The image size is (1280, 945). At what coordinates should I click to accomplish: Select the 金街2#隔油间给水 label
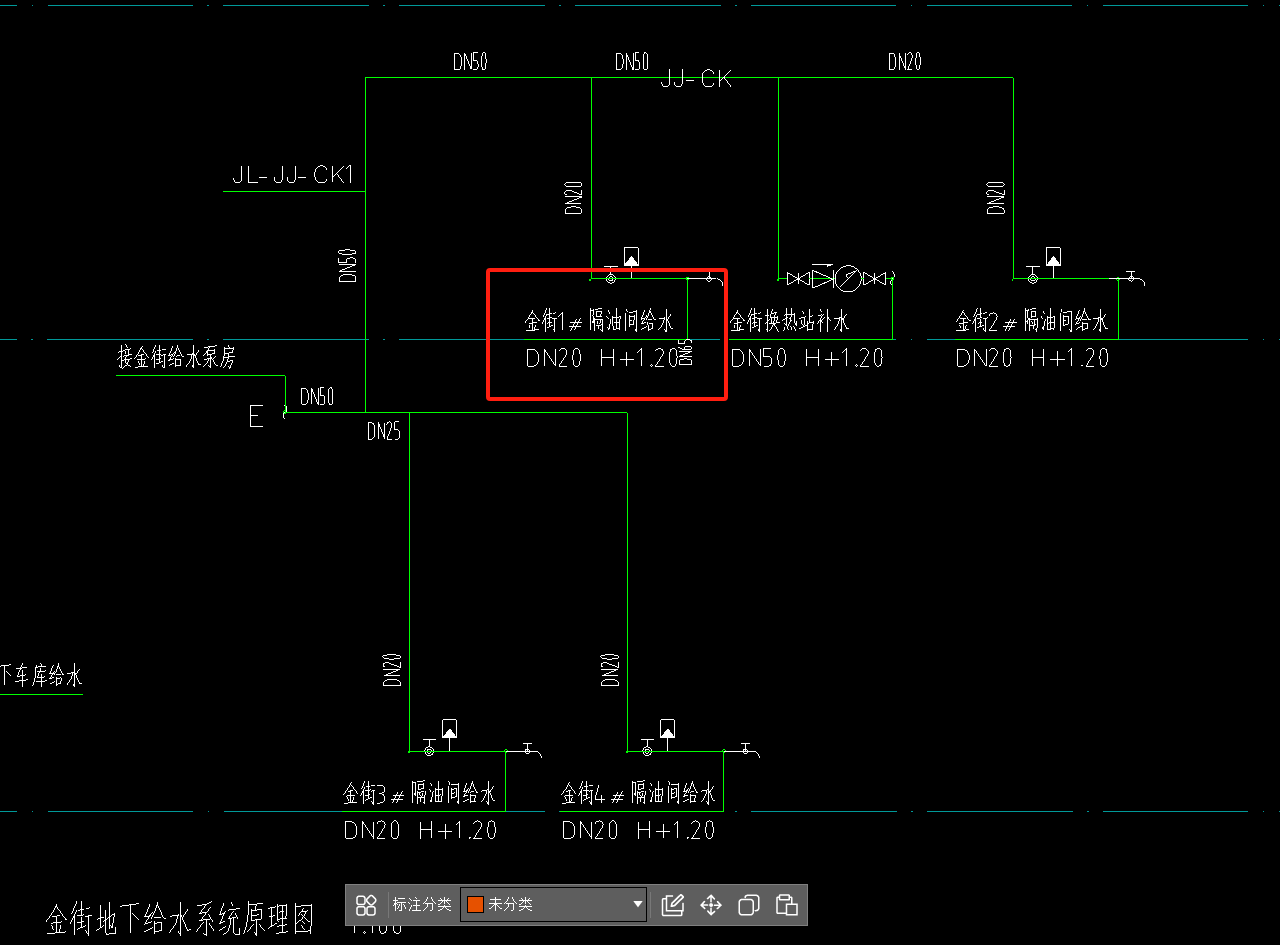point(1032,321)
